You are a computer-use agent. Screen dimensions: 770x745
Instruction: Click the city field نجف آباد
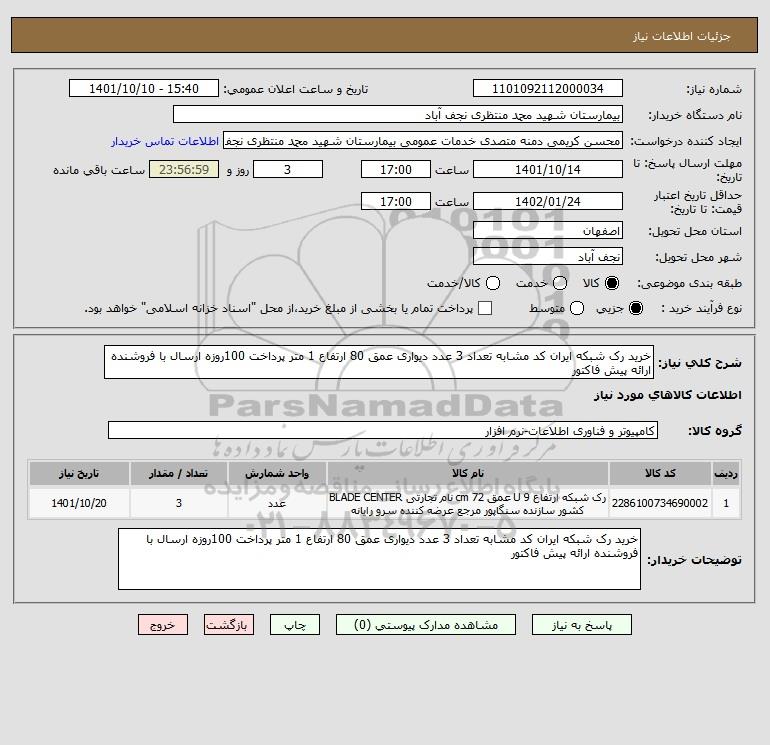tap(548, 256)
